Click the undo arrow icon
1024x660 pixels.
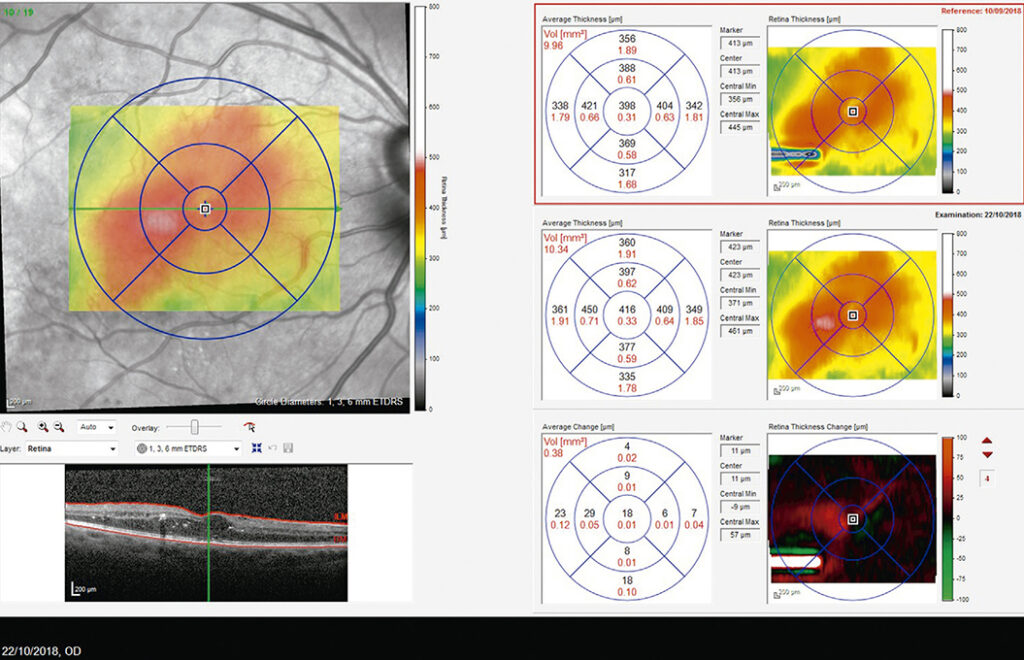tap(272, 449)
